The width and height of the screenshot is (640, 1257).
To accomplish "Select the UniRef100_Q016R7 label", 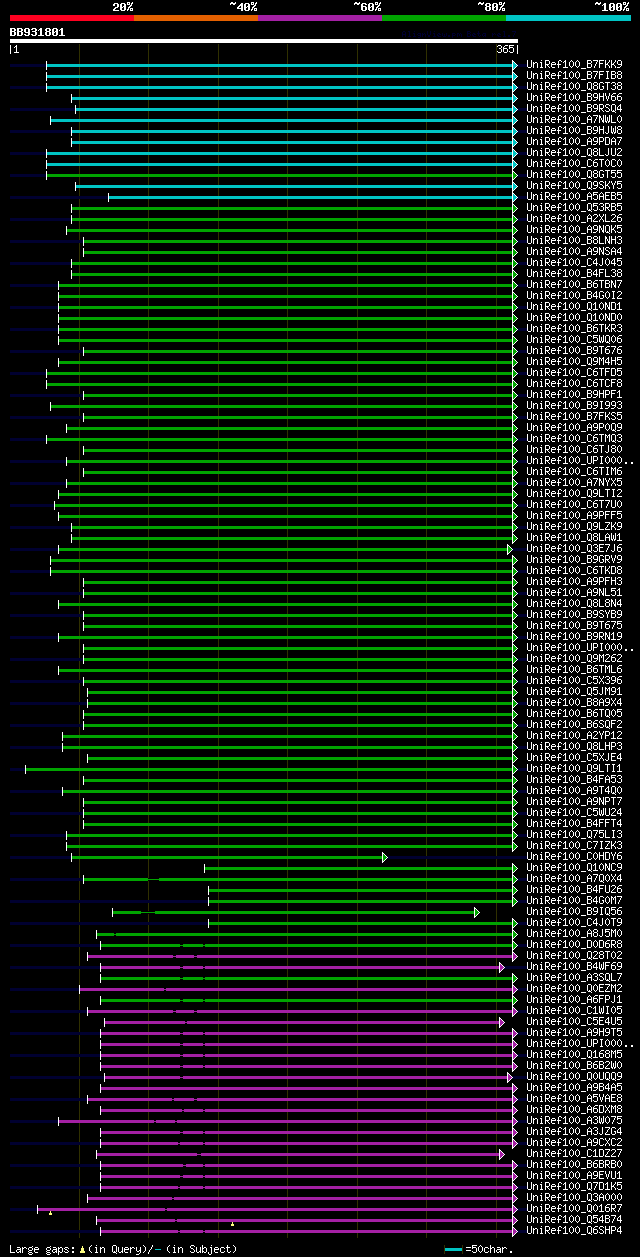I will point(574,1209).
